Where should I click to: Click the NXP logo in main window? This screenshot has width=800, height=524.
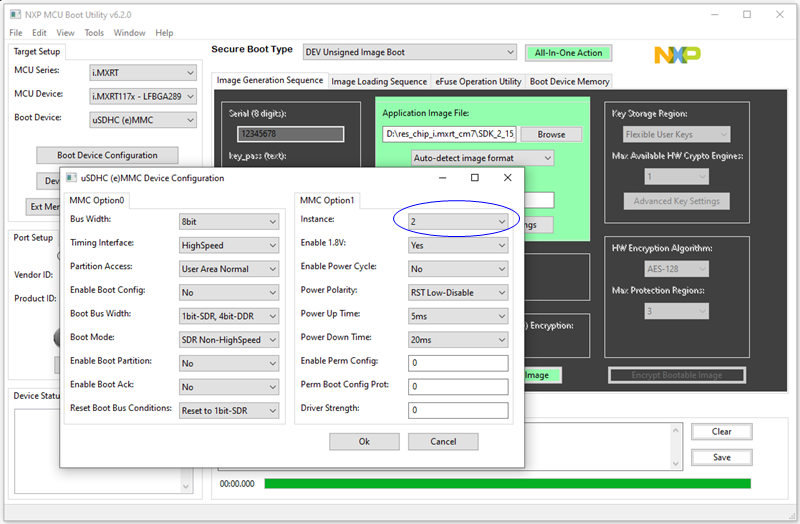tap(678, 55)
